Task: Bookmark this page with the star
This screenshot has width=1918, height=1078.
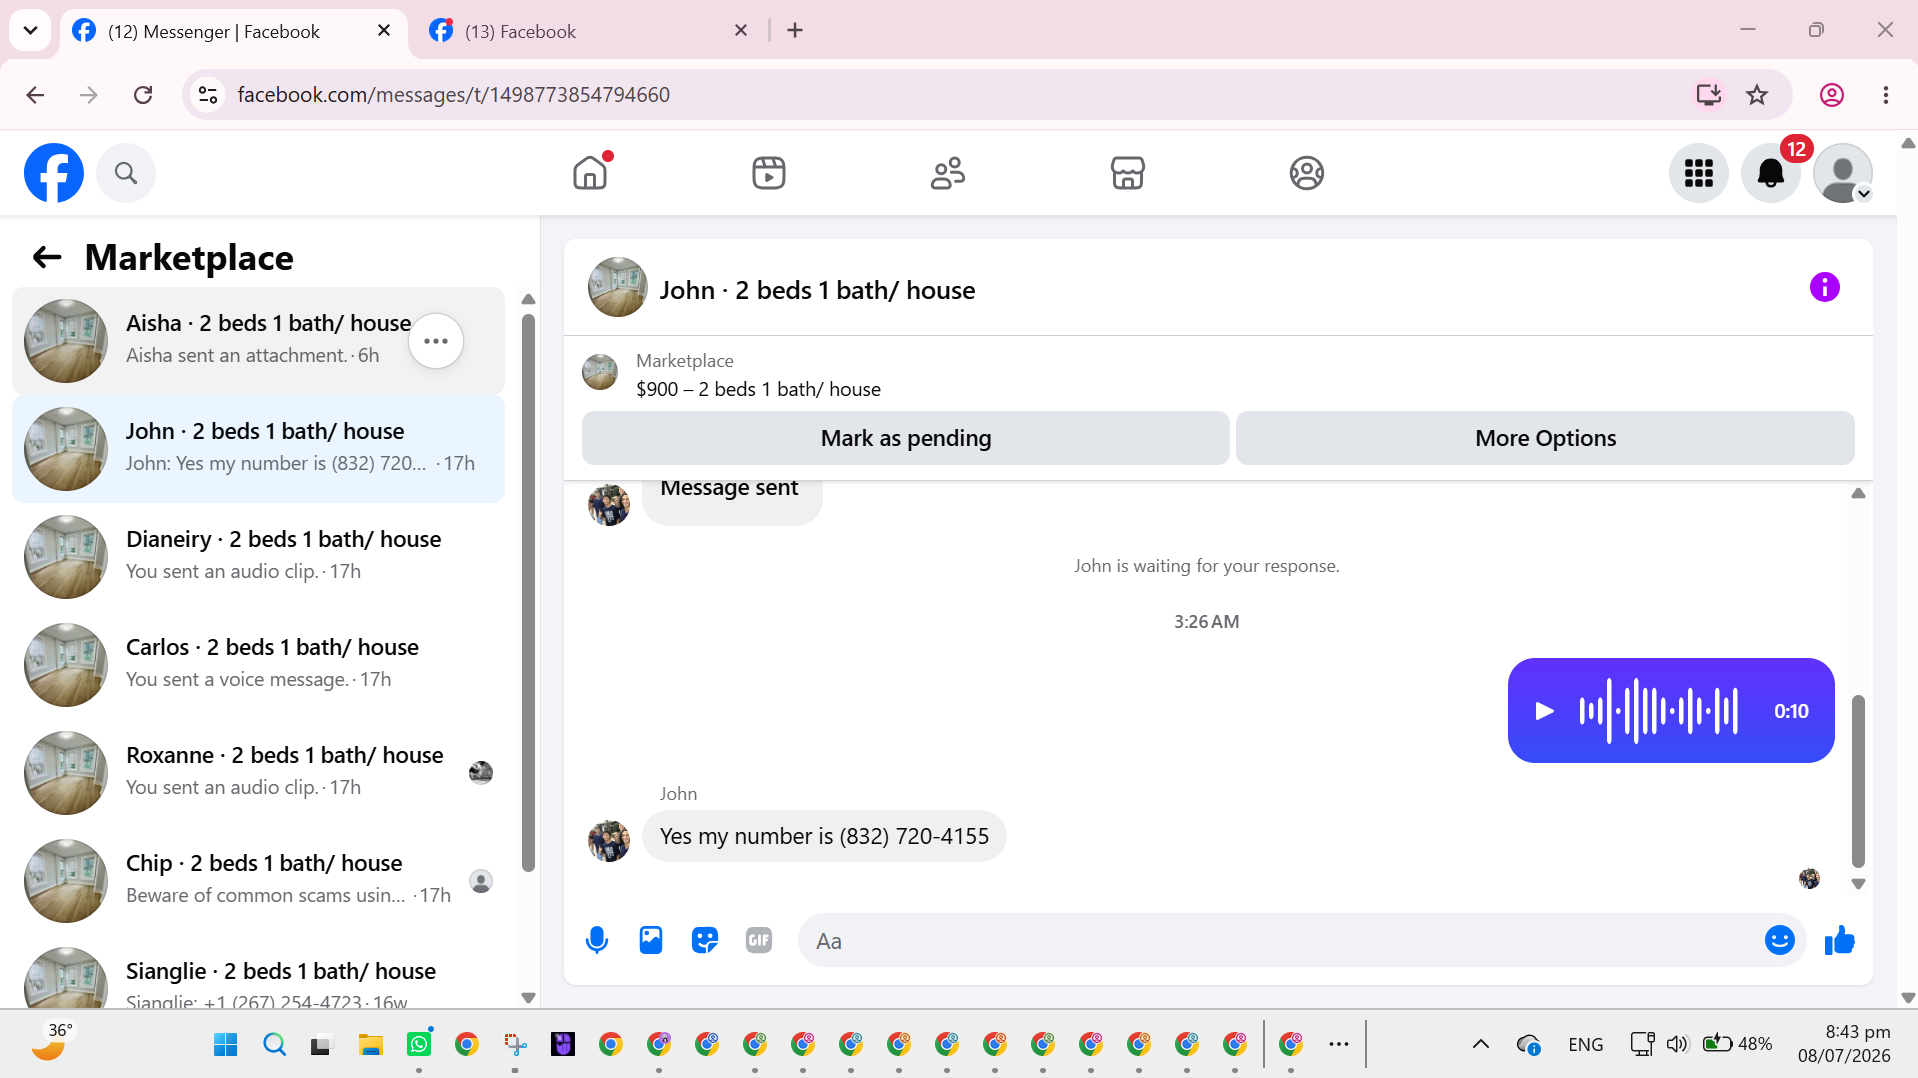Action: pos(1757,95)
